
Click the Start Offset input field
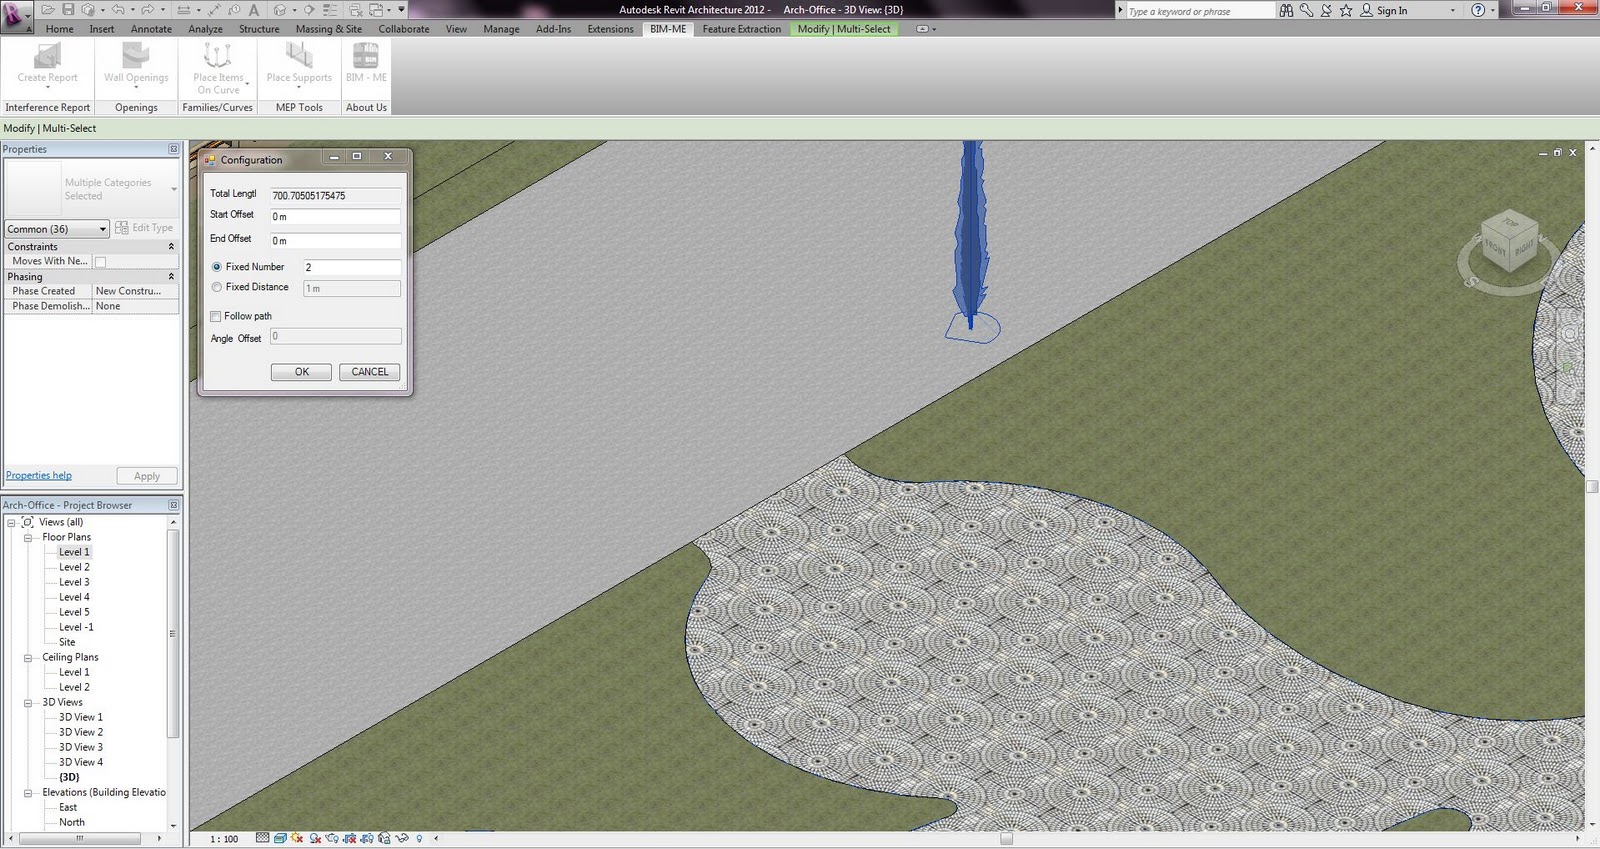point(335,217)
